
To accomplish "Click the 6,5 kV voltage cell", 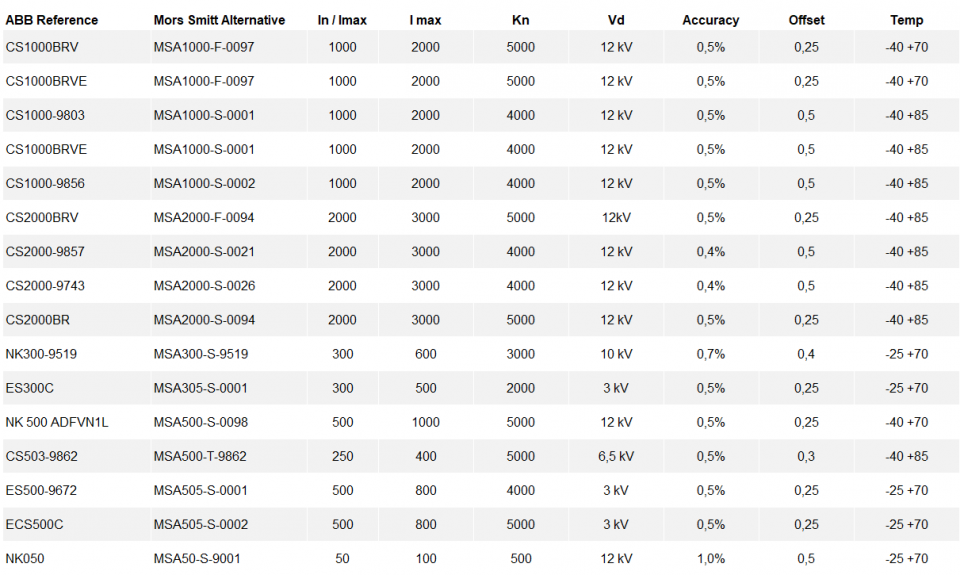I will click(616, 456).
